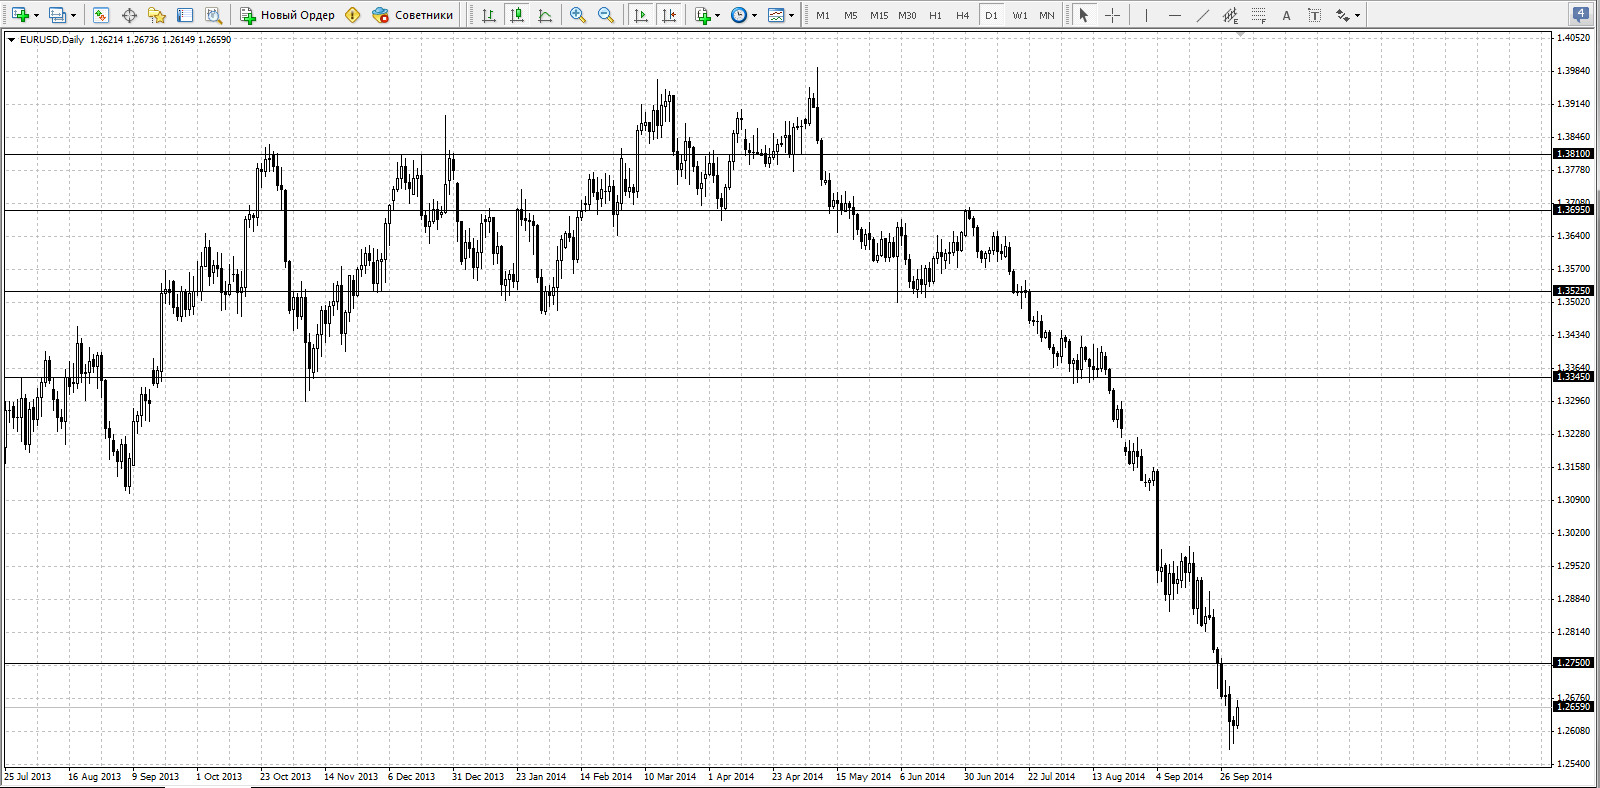Click the Profiles icon

[x=57, y=15]
